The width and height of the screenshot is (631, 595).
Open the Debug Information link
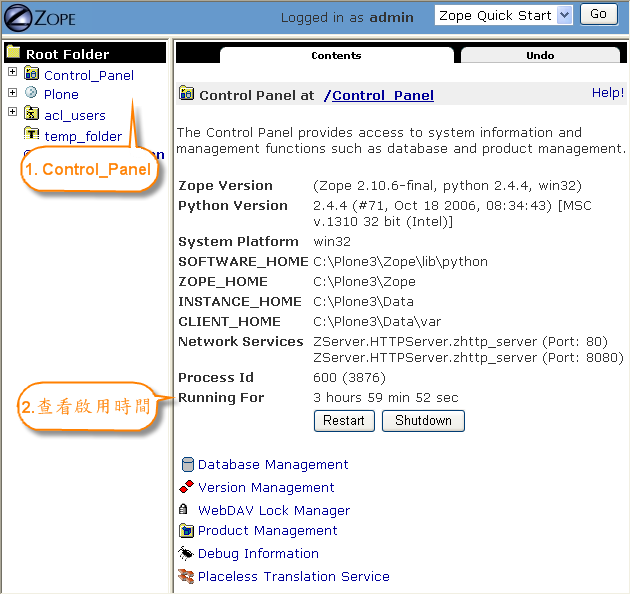[x=258, y=554]
